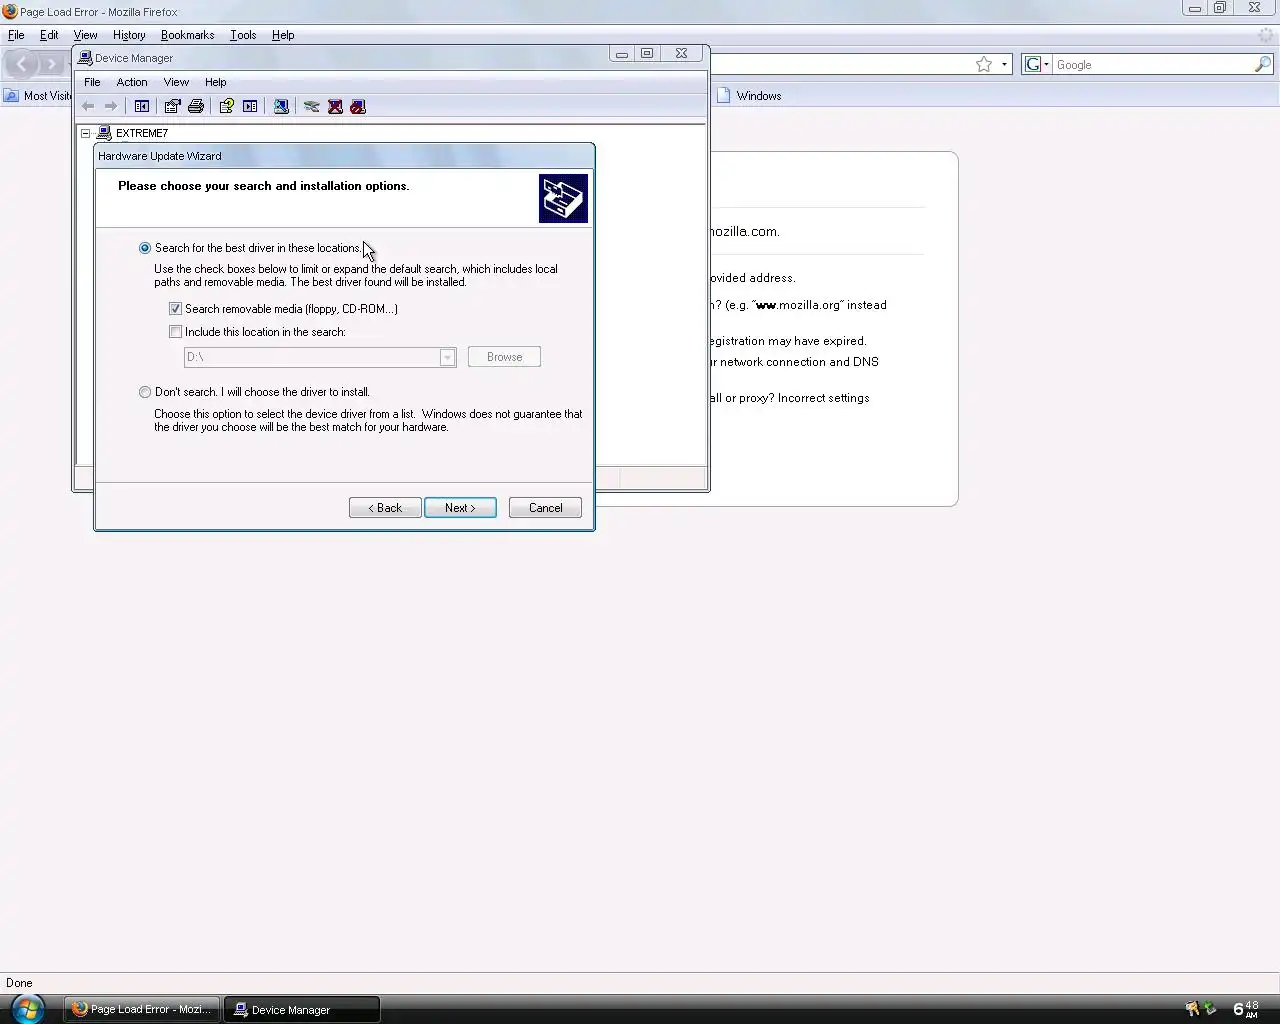Open Firefox Edit menu
The height and width of the screenshot is (1024, 1280).
[49, 35]
